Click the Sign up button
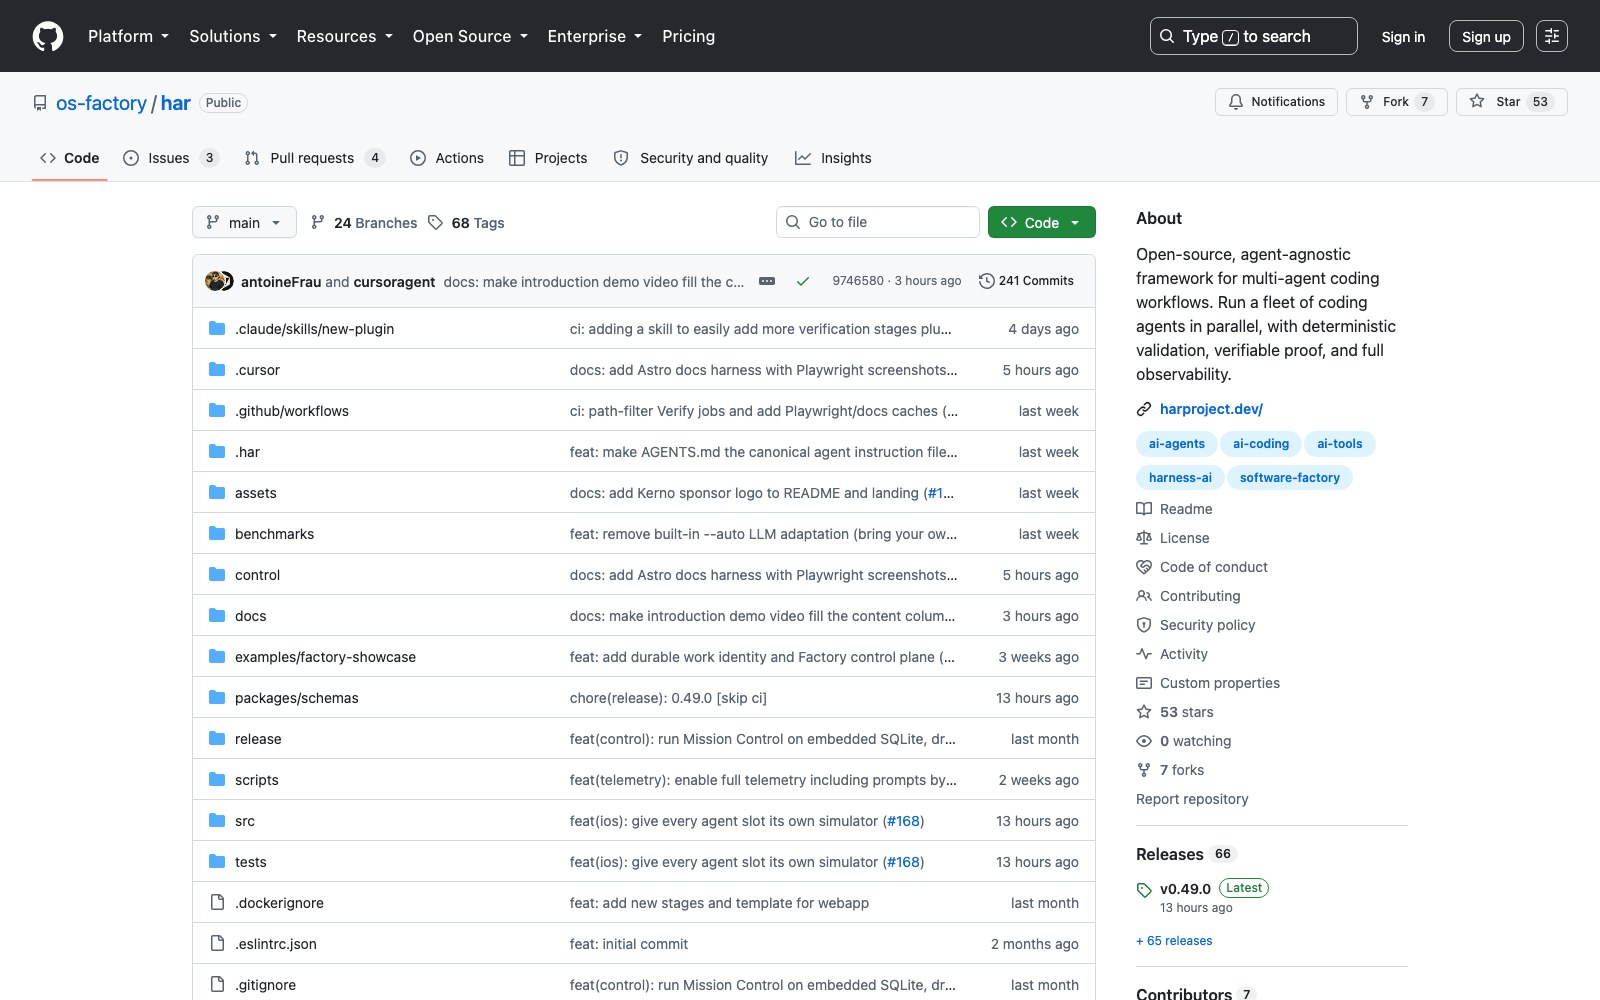The image size is (1600, 1000). pos(1486,37)
